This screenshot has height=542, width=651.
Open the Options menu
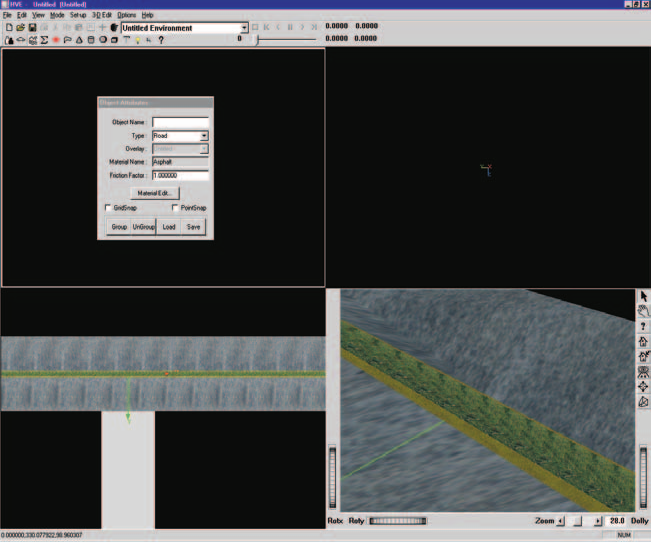click(127, 15)
